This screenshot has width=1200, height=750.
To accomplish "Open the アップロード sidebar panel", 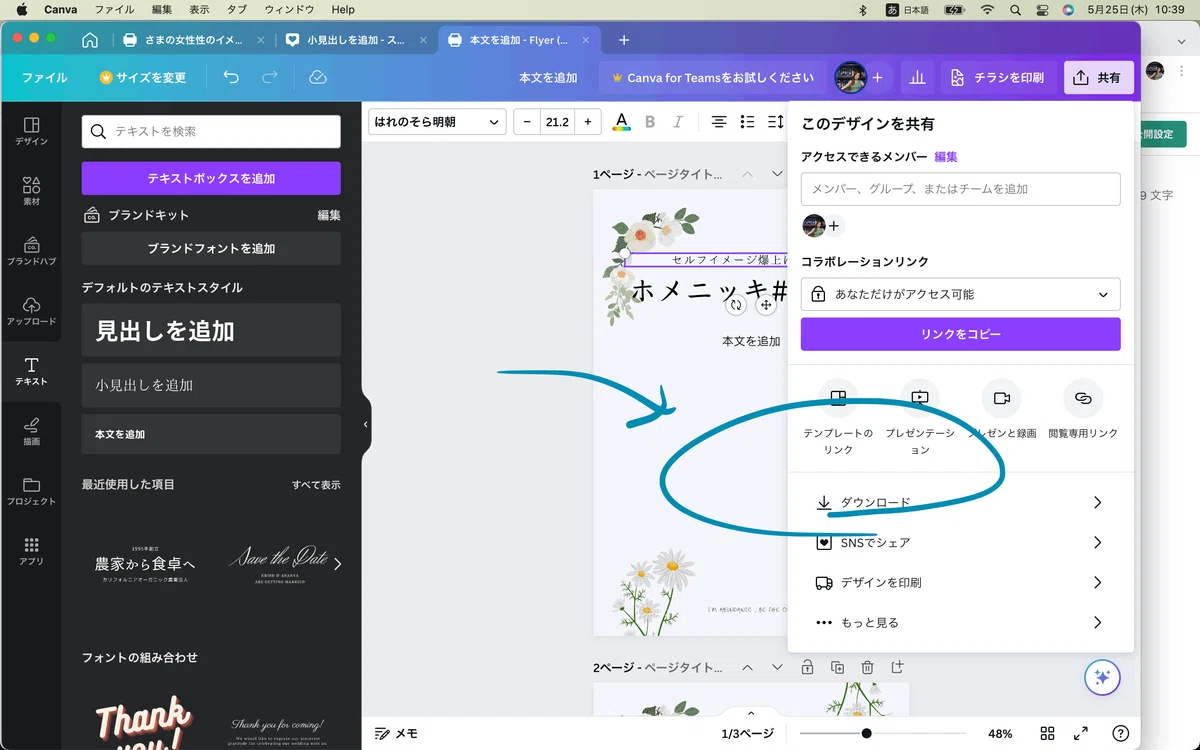I will click(x=31, y=311).
